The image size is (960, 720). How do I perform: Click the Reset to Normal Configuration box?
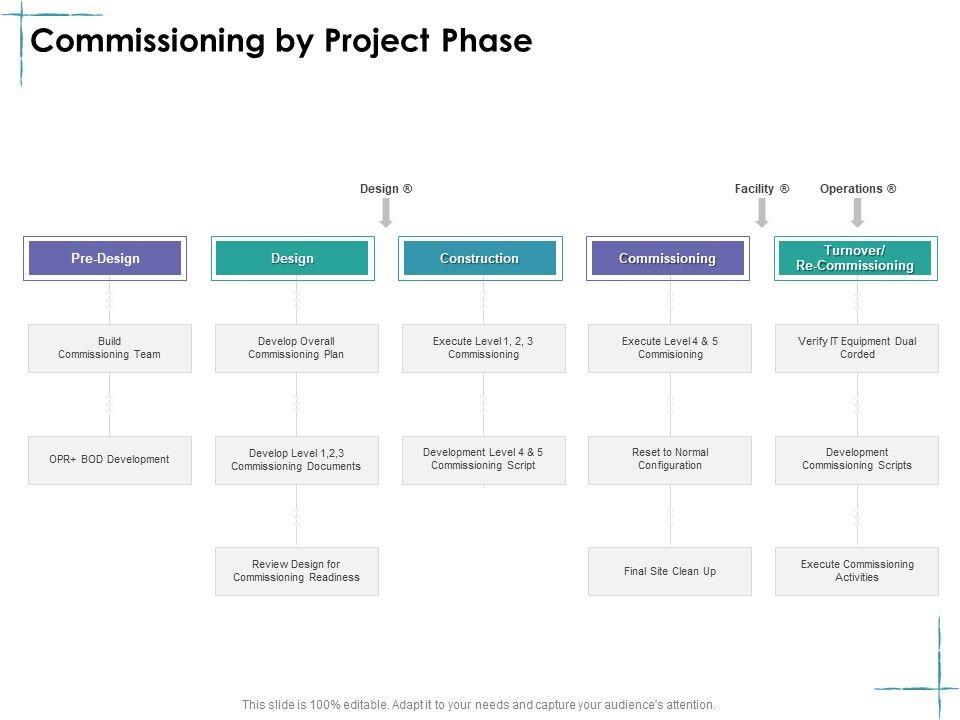pyautogui.click(x=670, y=460)
